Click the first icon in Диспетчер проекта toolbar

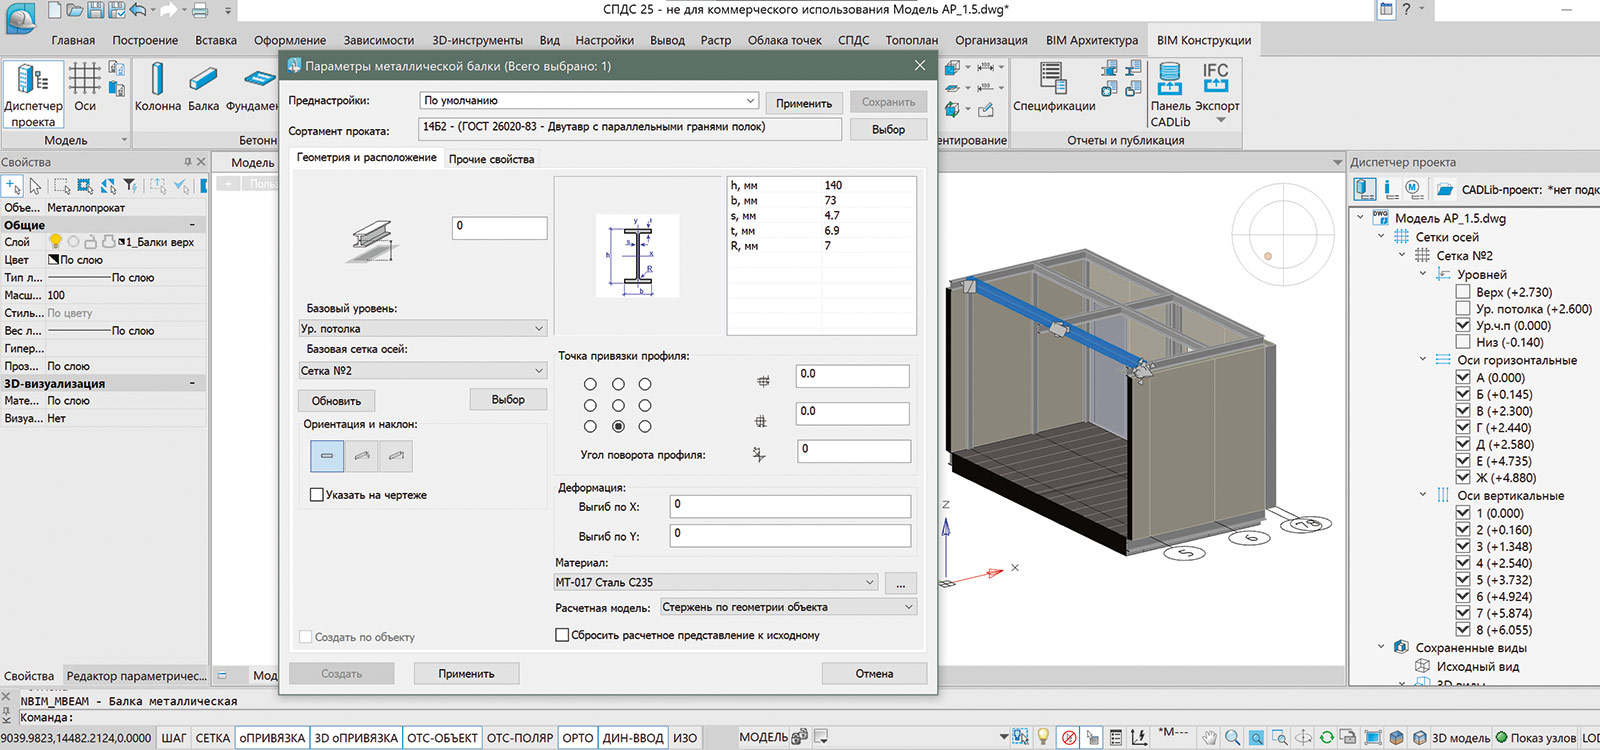coord(1365,188)
